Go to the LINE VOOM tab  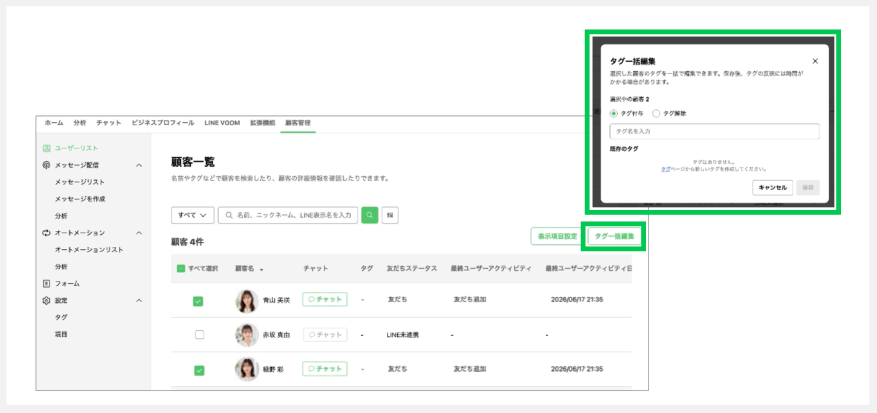coord(222,123)
